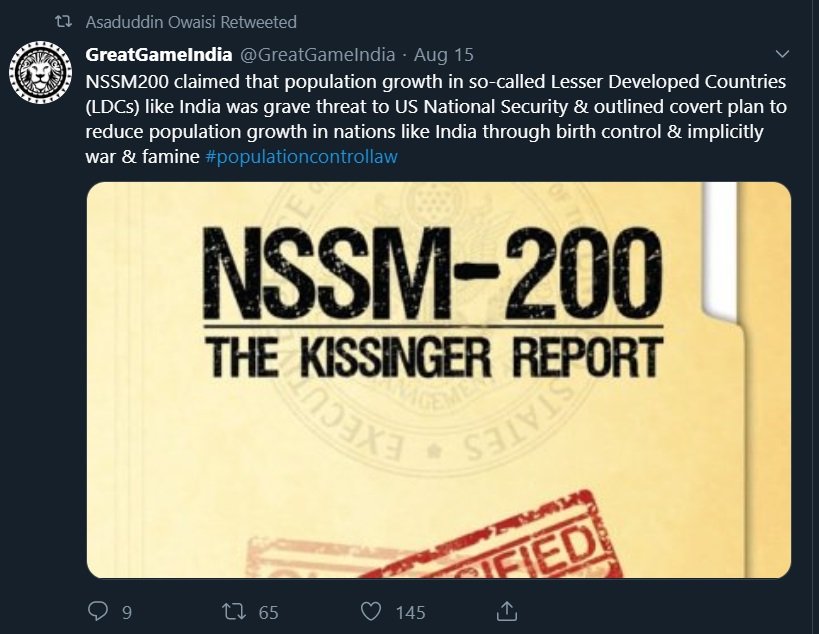The height and width of the screenshot is (634, 819).
Task: Click the like count 145
Action: pyautogui.click(x=410, y=612)
